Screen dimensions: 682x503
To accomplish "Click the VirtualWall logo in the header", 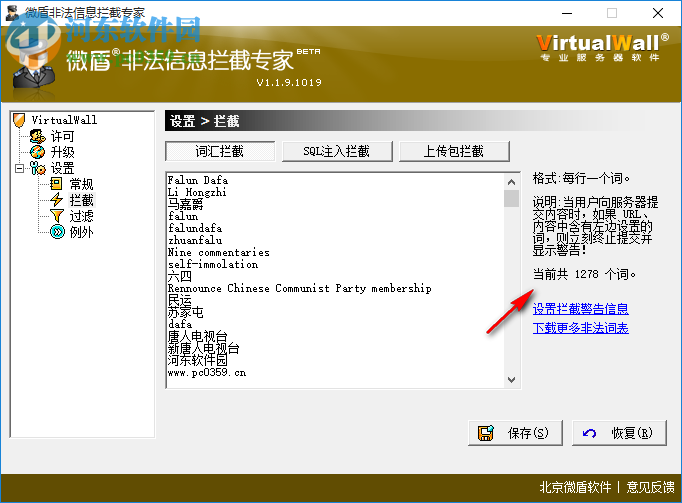I will coord(602,48).
